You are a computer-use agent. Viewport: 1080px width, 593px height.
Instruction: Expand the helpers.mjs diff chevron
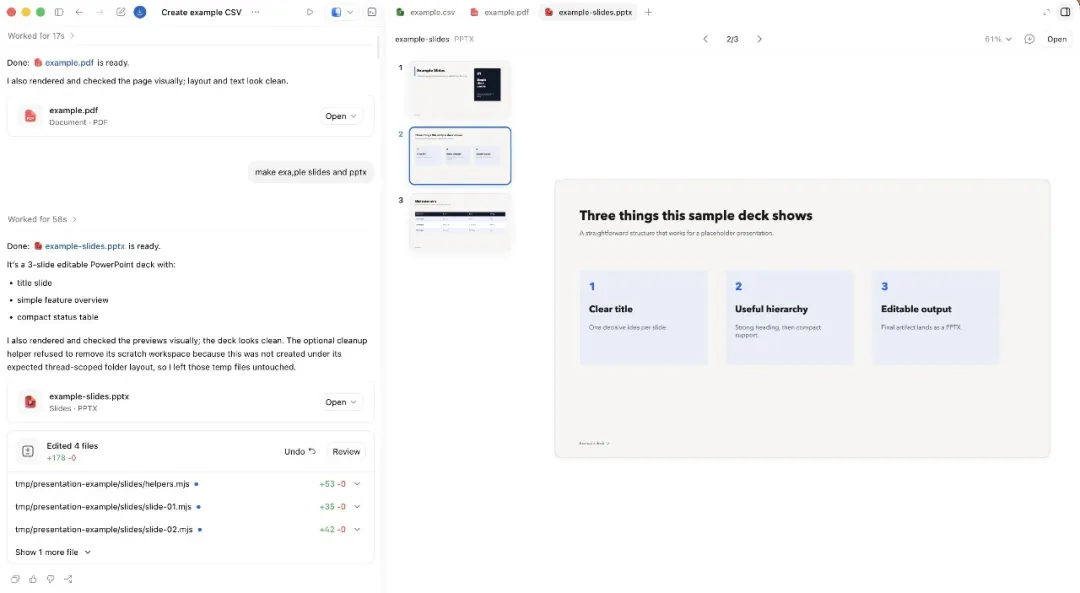pyautogui.click(x=357, y=484)
